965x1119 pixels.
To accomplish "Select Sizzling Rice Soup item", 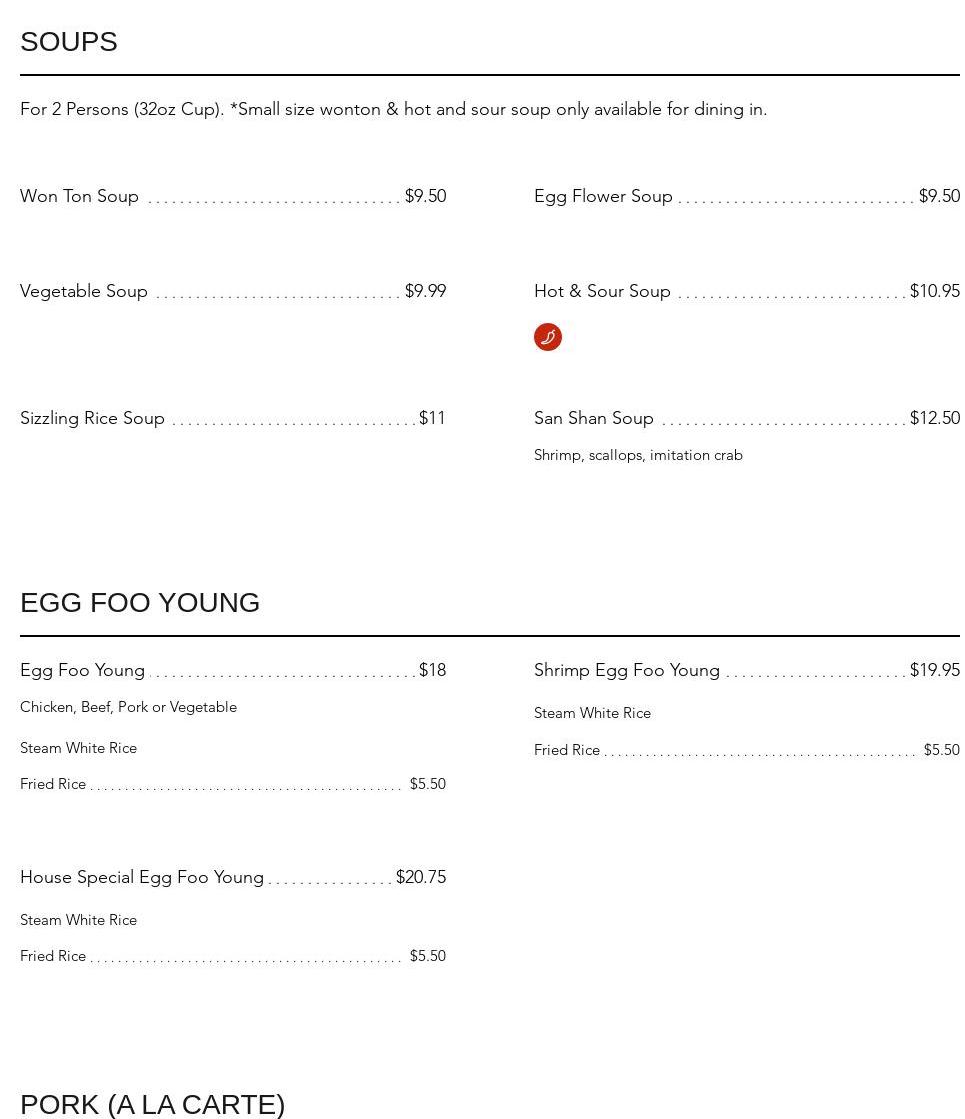I will (x=93, y=418).
